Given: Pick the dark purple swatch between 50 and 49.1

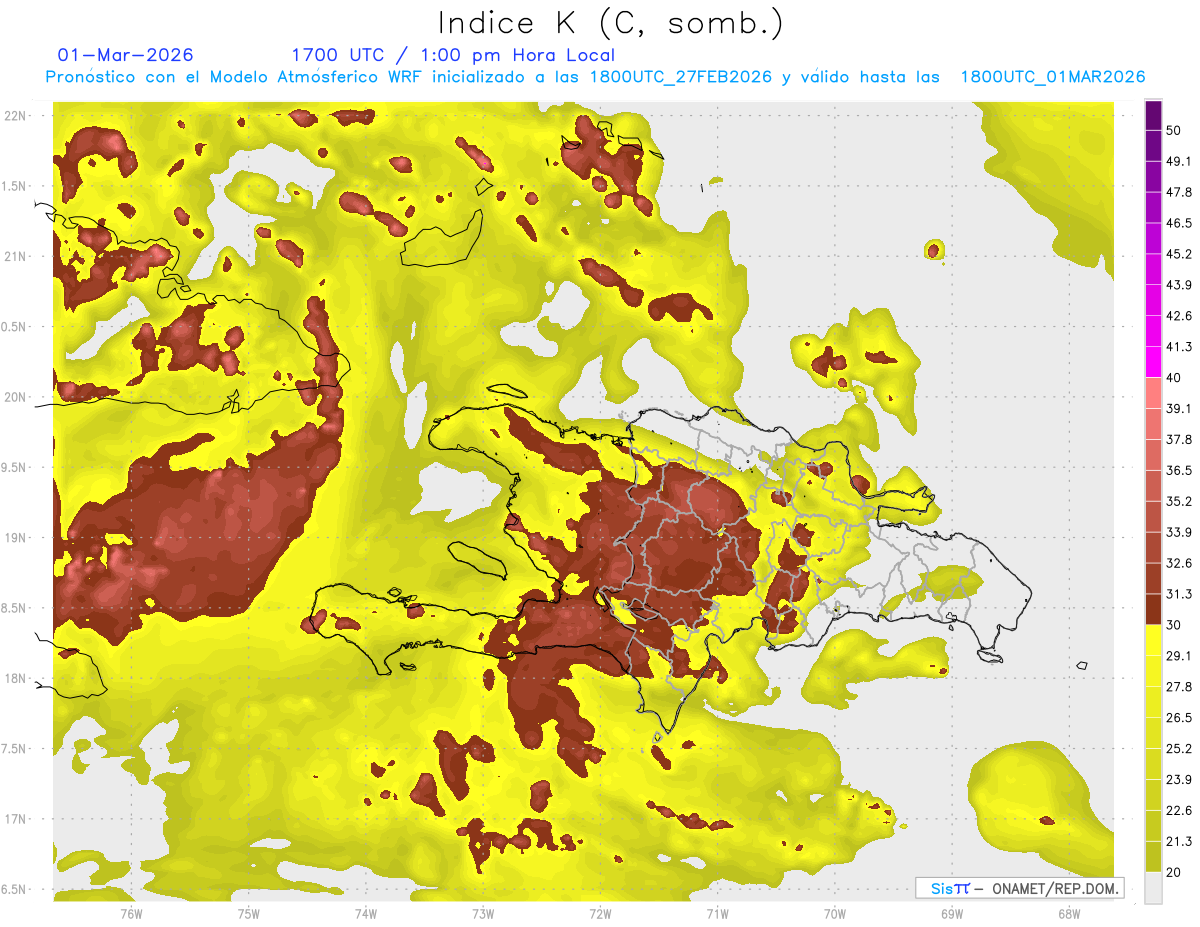Looking at the screenshot, I should 1153,146.
